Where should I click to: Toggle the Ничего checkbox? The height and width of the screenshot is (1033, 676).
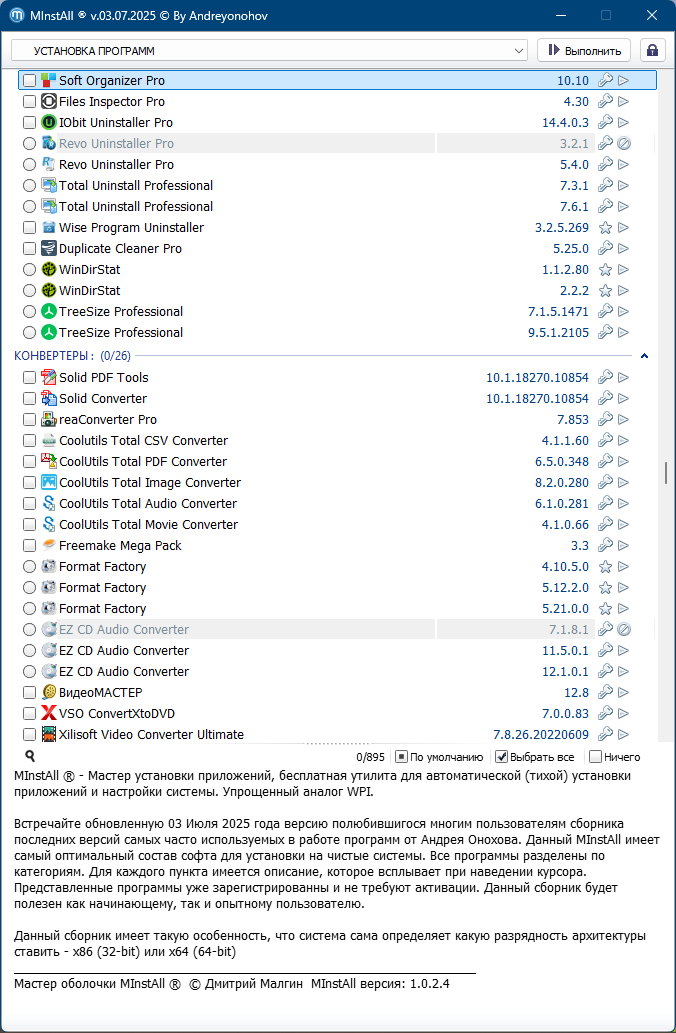pyautogui.click(x=596, y=757)
